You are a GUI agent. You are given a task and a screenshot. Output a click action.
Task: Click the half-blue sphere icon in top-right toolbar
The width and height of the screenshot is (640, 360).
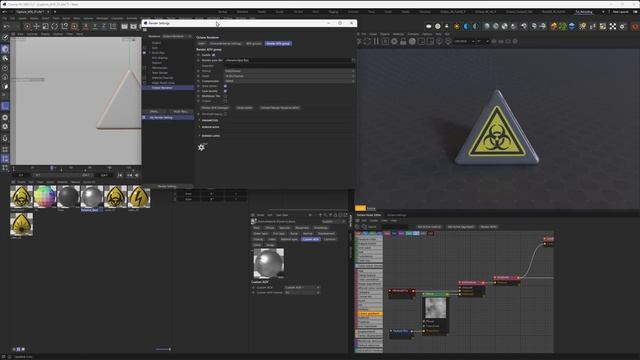click(x=467, y=26)
